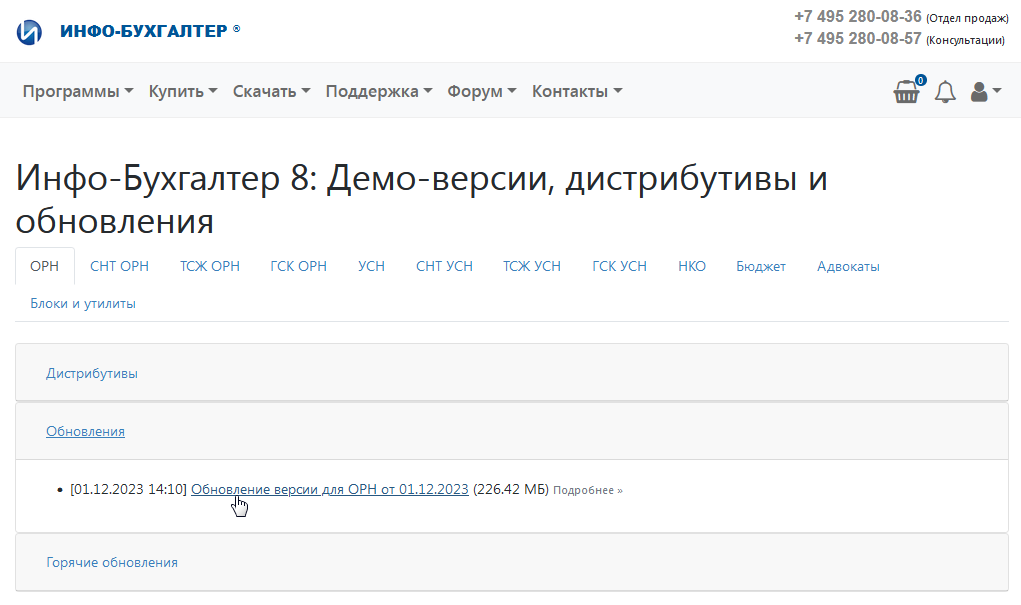Collapse the Обновления section

pyautogui.click(x=85, y=431)
